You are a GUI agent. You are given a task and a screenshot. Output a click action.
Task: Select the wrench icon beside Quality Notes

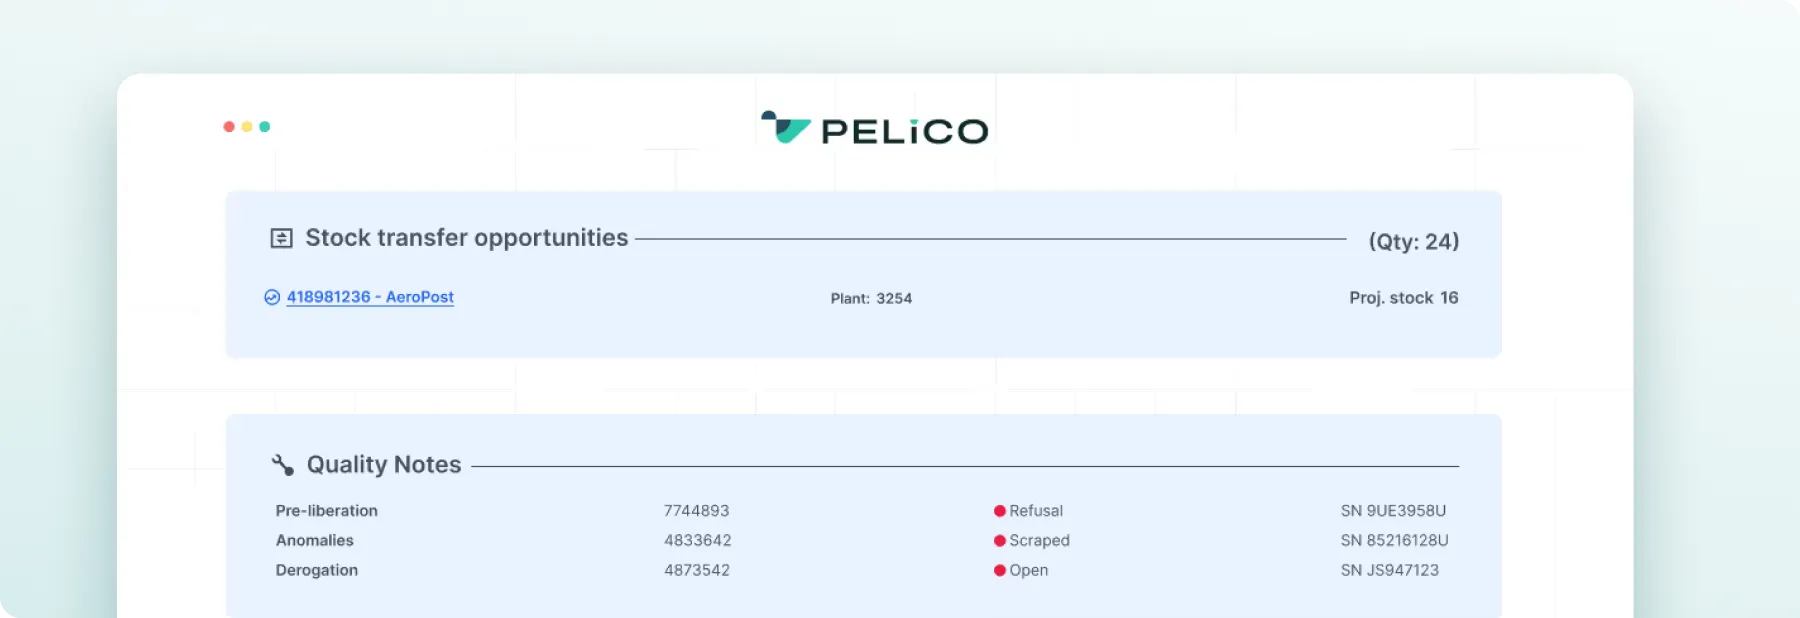[x=284, y=464]
